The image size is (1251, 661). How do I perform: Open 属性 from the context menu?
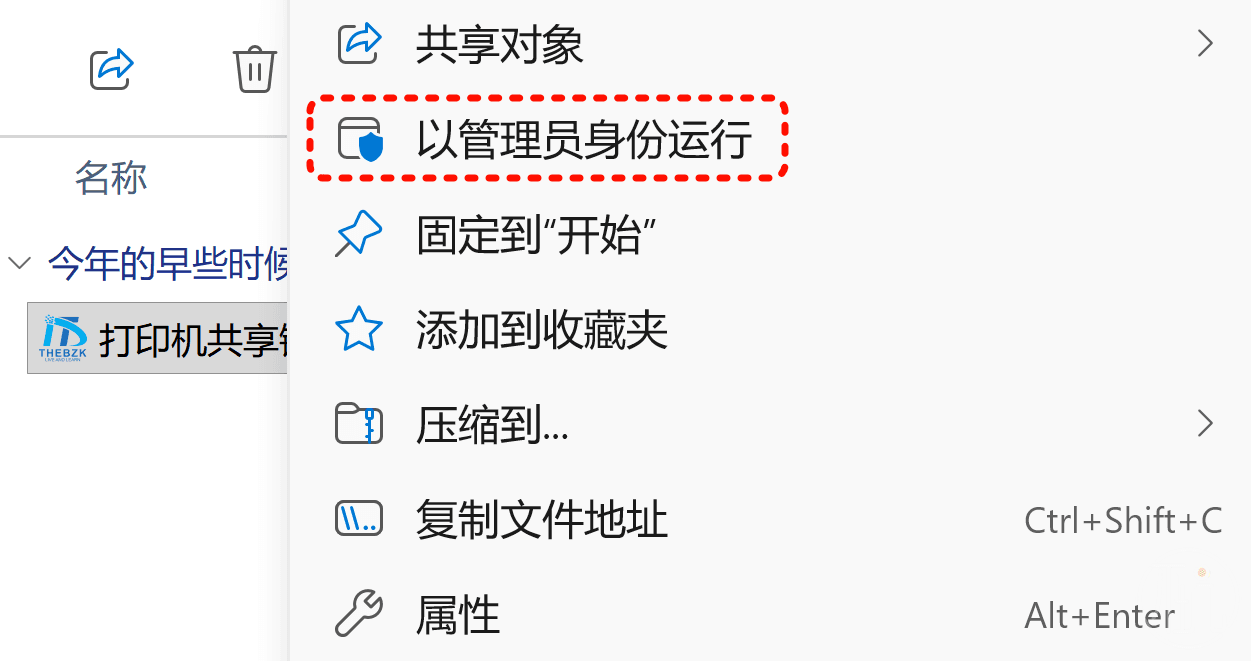click(x=457, y=614)
